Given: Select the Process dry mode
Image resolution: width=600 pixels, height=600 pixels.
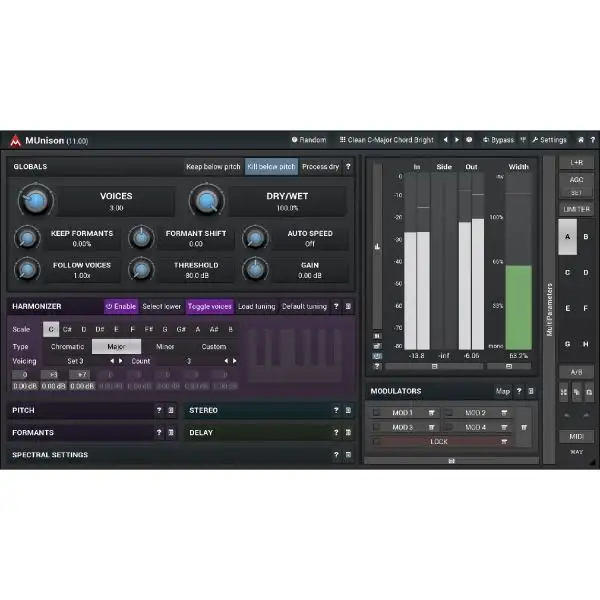Looking at the screenshot, I should click(320, 167).
